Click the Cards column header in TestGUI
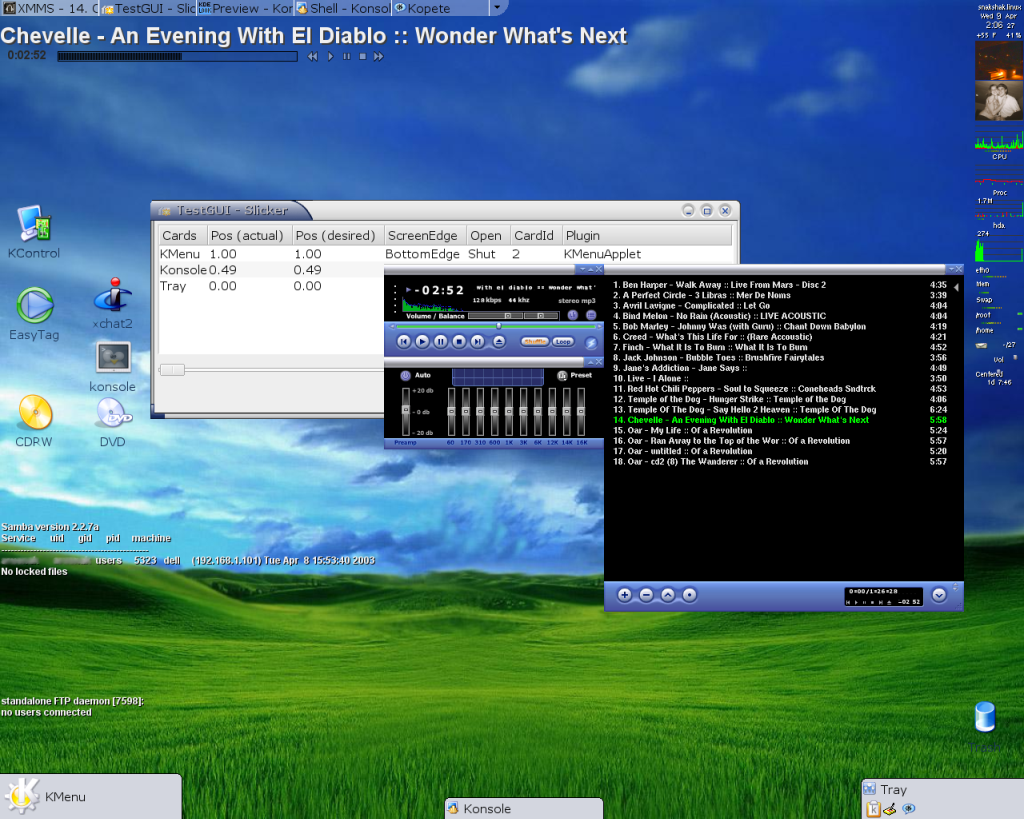The width and height of the screenshot is (1024, 819). point(181,236)
